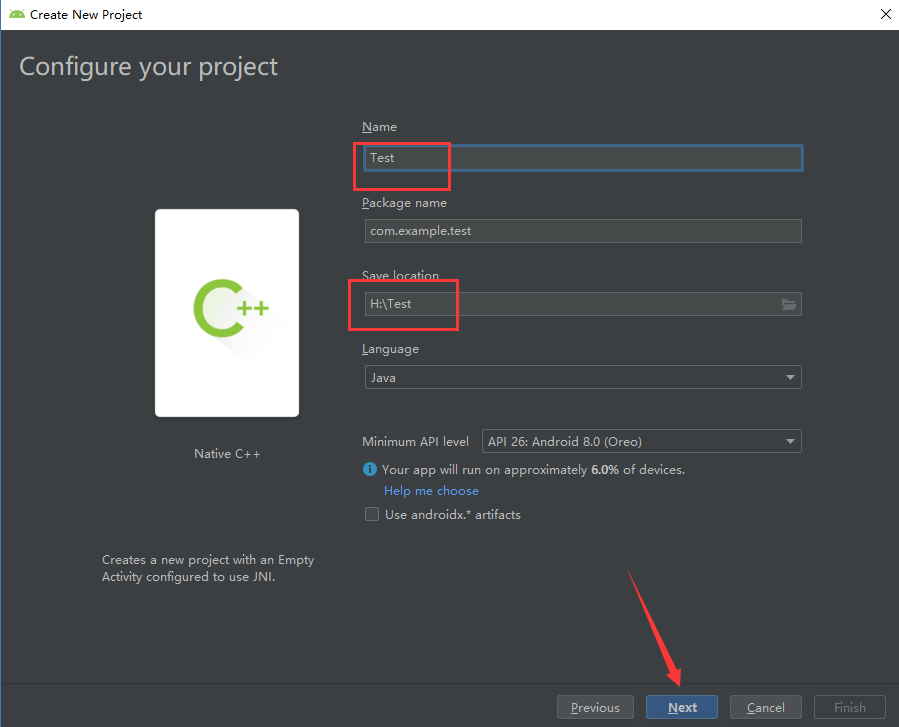This screenshot has height=727, width=899.
Task: Select the Native C++ template thumbnail
Action: pyautogui.click(x=227, y=313)
